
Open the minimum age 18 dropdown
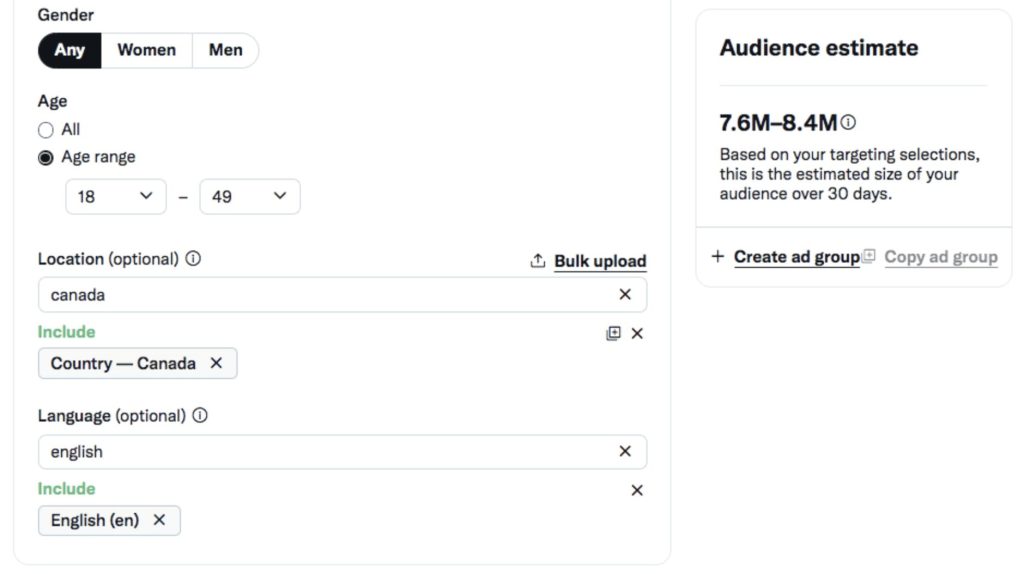116,197
